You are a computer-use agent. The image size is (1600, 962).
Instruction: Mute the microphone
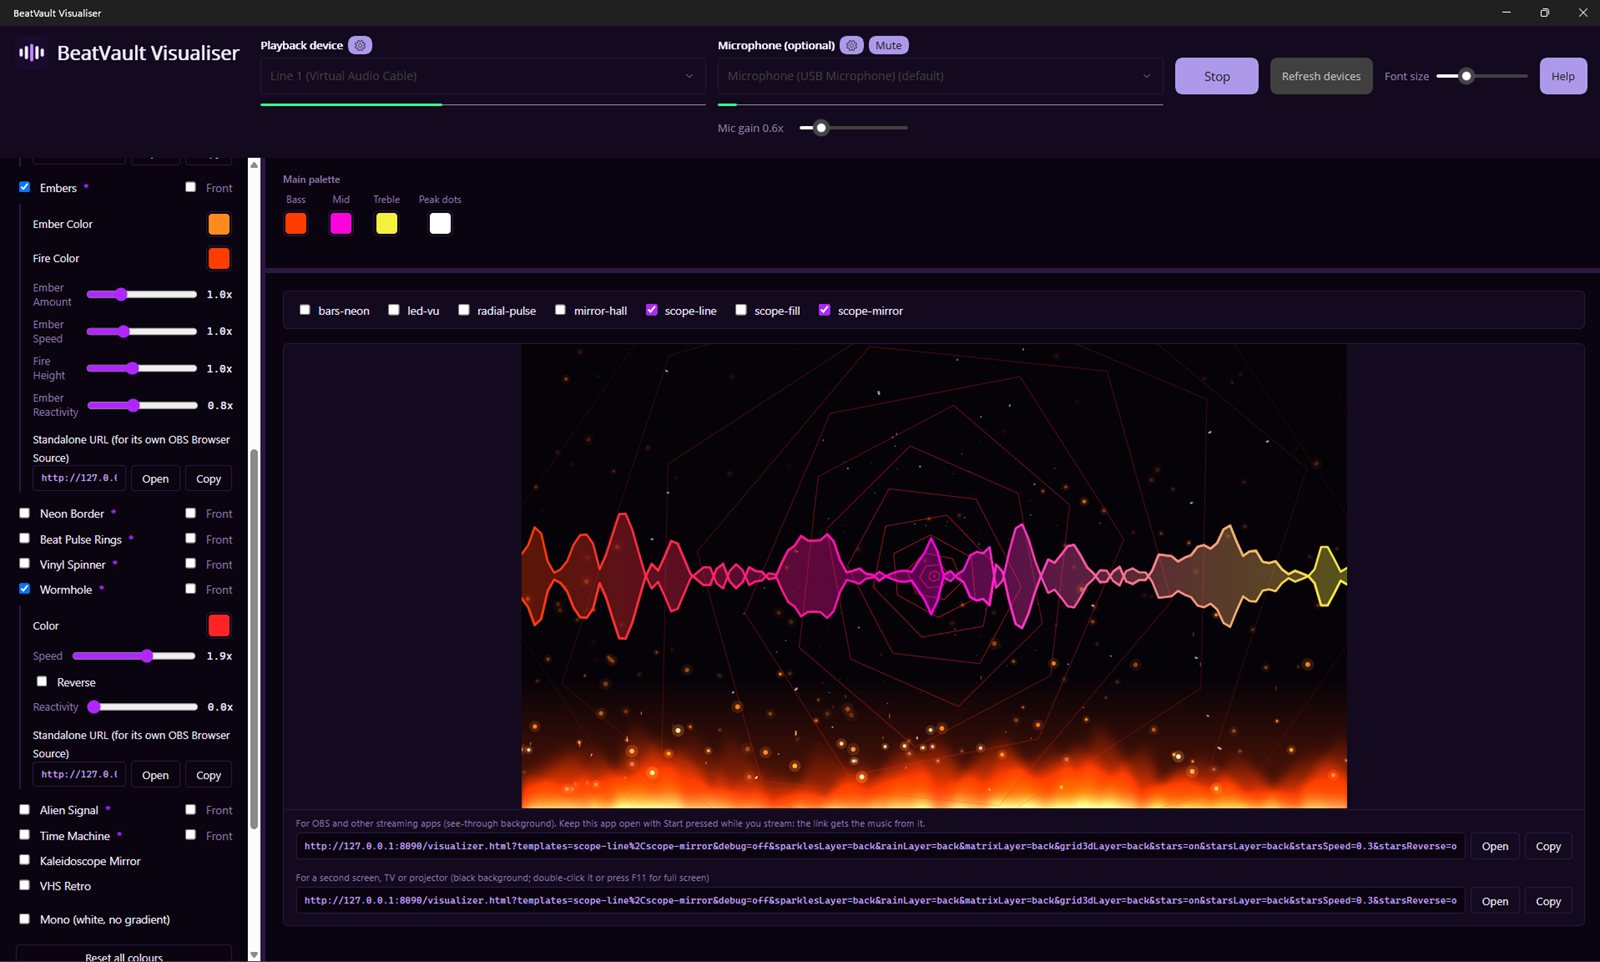pos(888,45)
